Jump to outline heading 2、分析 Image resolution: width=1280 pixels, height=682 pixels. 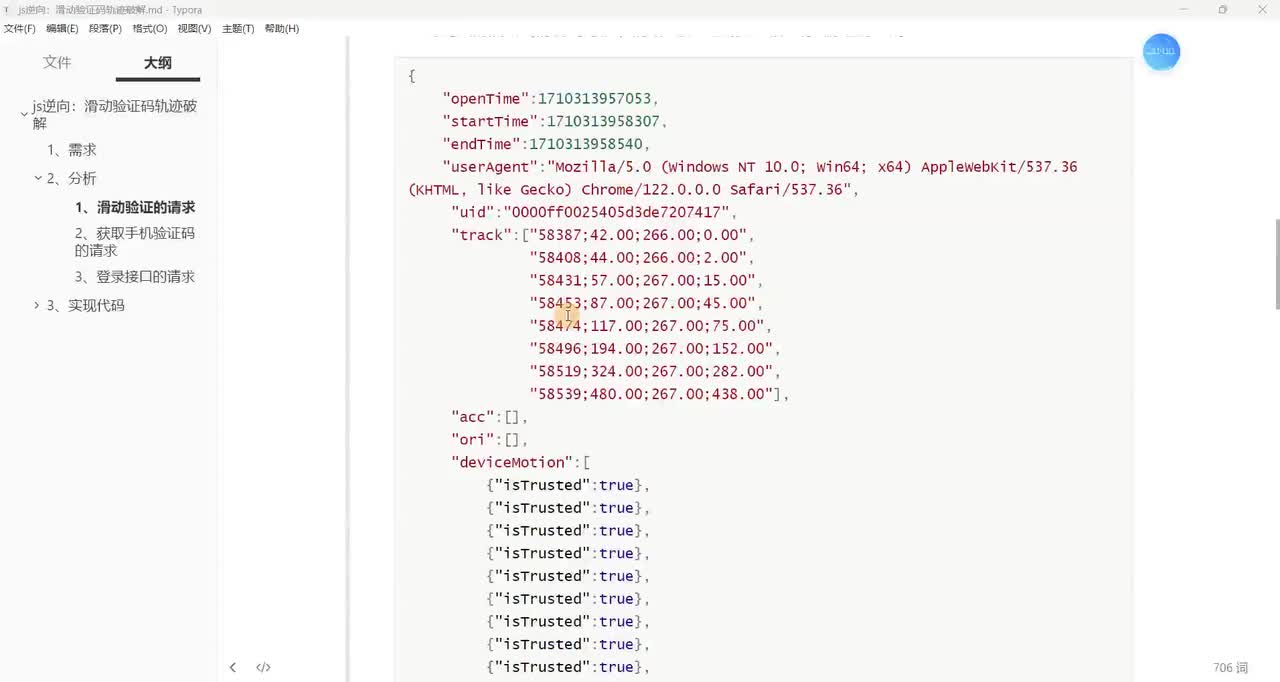(72, 178)
